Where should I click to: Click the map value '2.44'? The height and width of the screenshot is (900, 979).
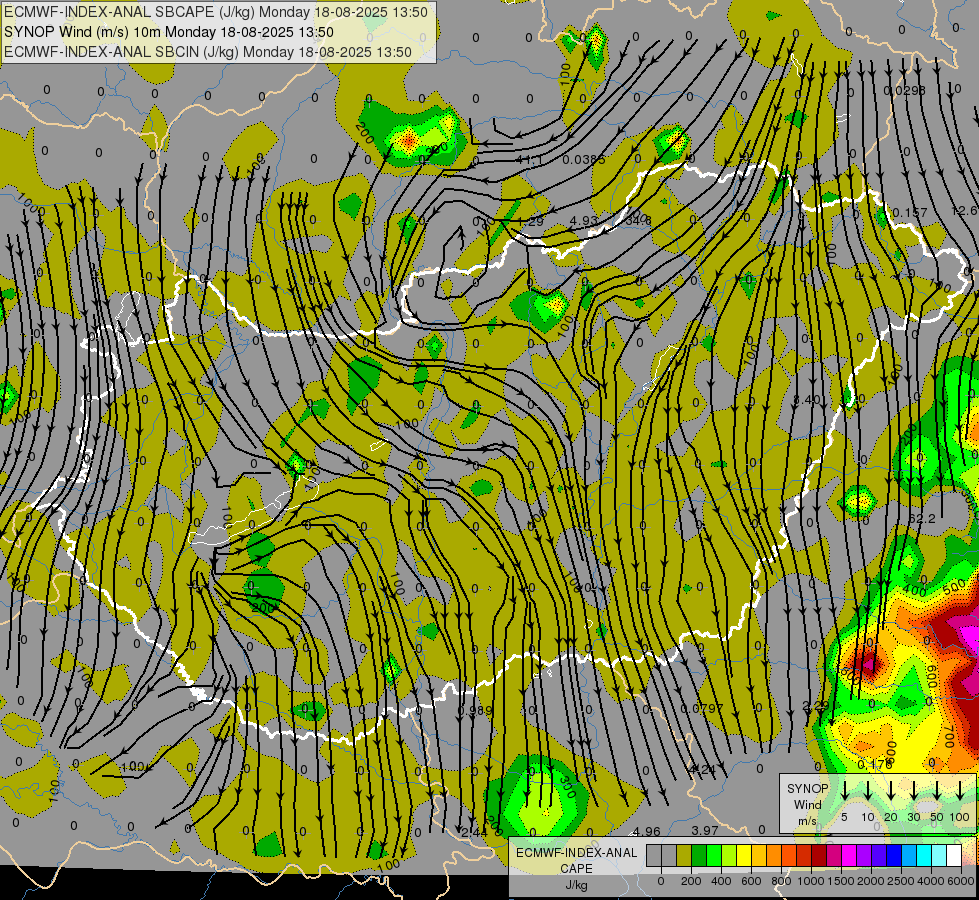tap(474, 833)
